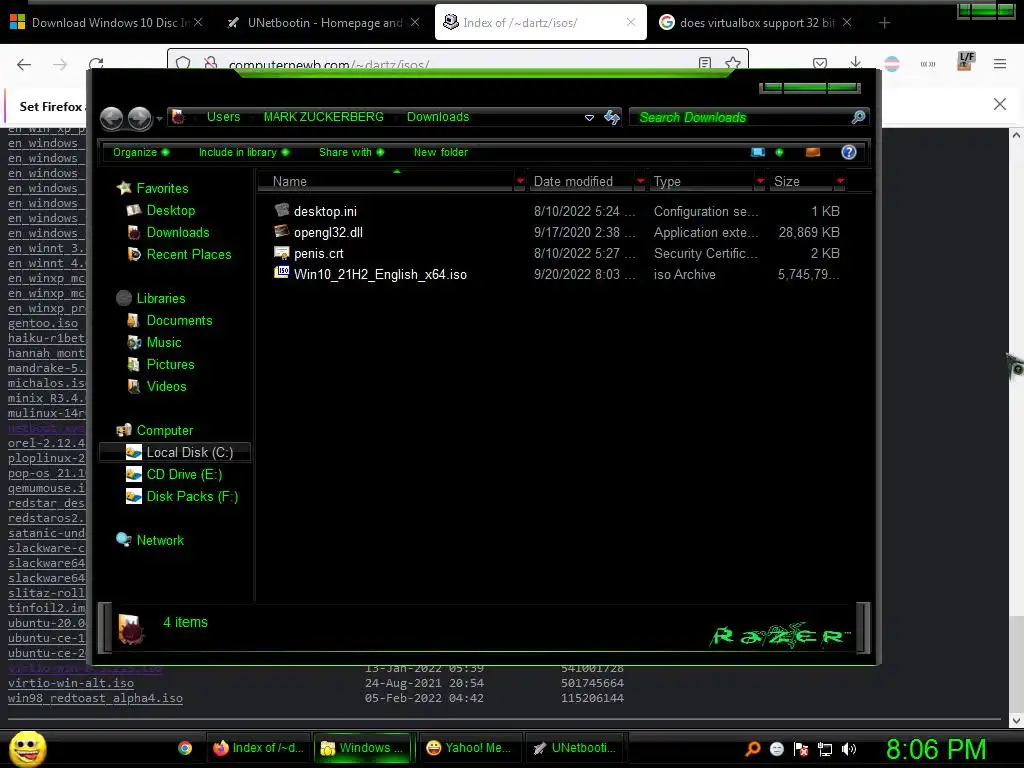Open the Chrome taskbar icon

pos(185,748)
